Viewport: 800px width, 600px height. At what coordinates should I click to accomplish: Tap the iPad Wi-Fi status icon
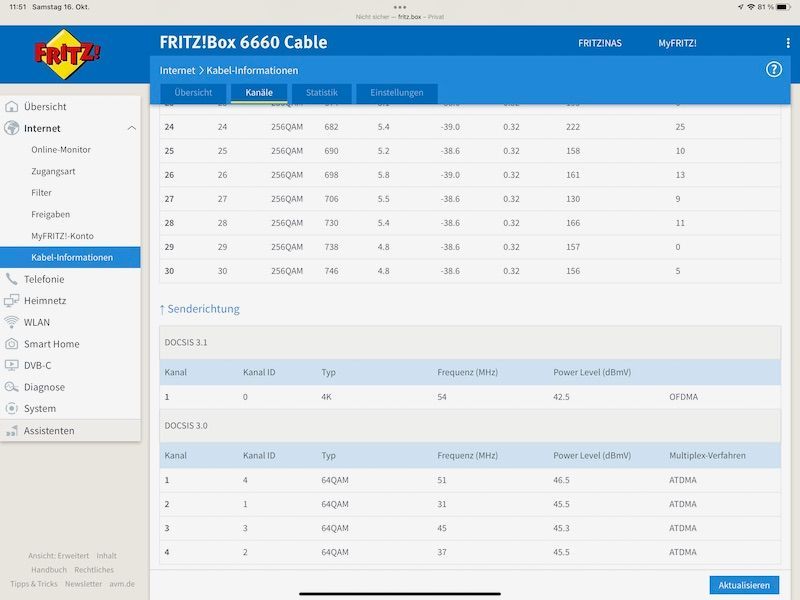click(x=751, y=7)
